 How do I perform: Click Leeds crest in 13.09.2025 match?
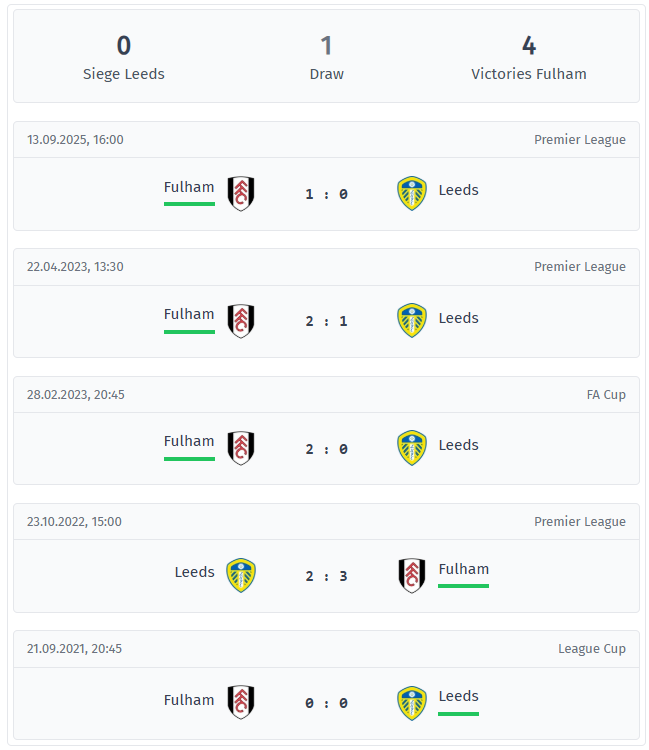[x=412, y=193]
